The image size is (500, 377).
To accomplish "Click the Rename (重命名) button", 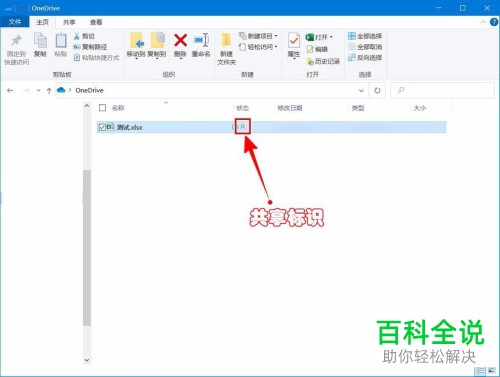I will click(x=201, y=45).
